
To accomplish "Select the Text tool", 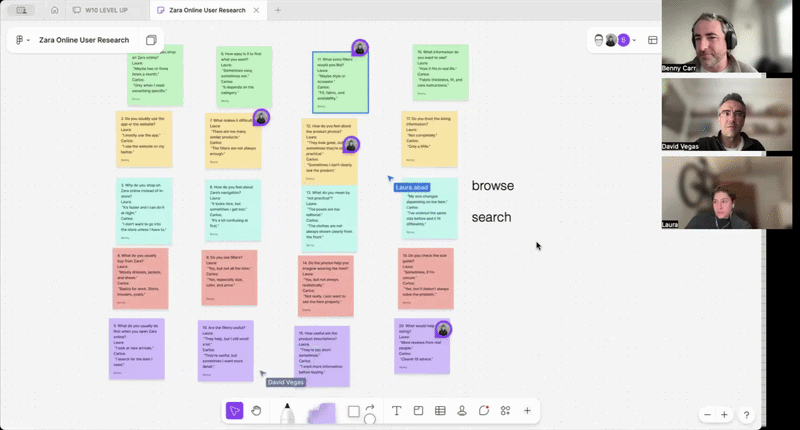I will tap(396, 410).
